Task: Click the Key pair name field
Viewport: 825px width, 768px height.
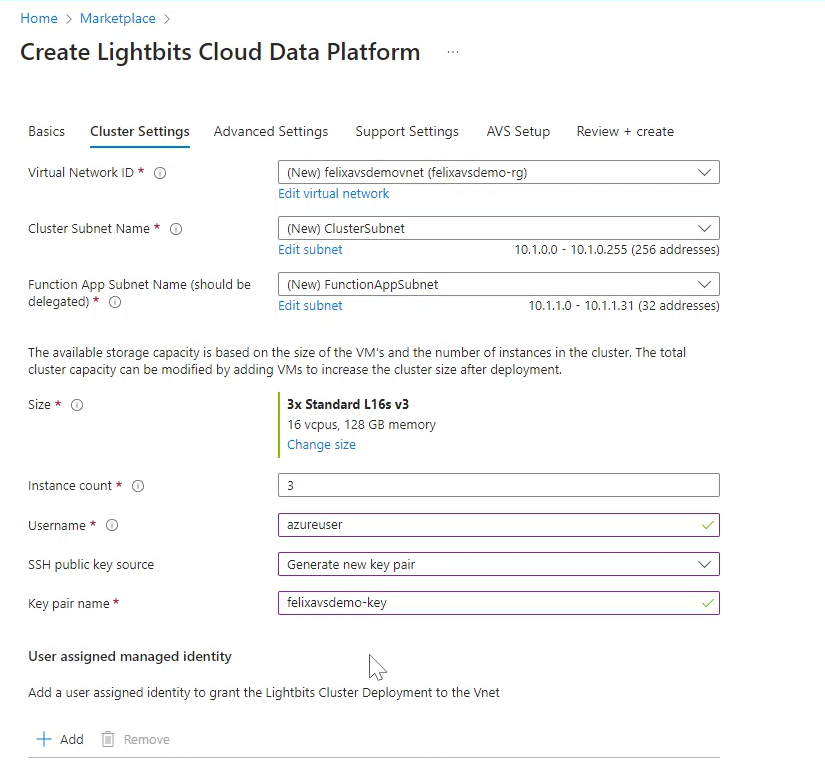Action: tap(499, 603)
